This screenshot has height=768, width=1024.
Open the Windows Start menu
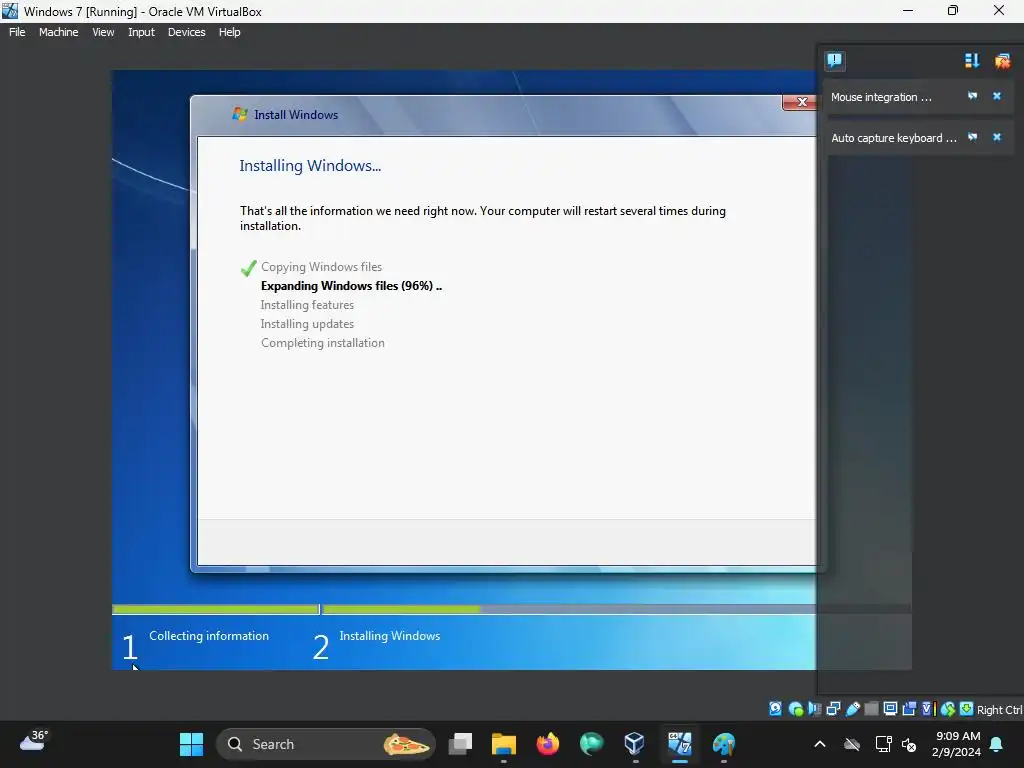tap(191, 744)
